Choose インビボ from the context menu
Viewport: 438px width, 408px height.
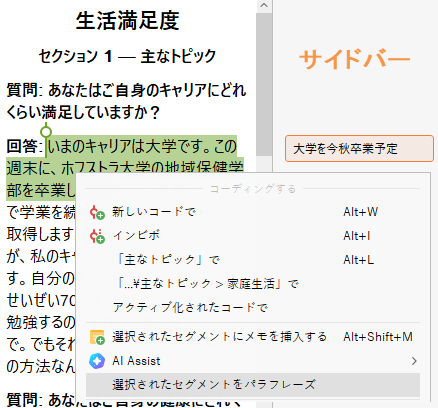pos(253,236)
